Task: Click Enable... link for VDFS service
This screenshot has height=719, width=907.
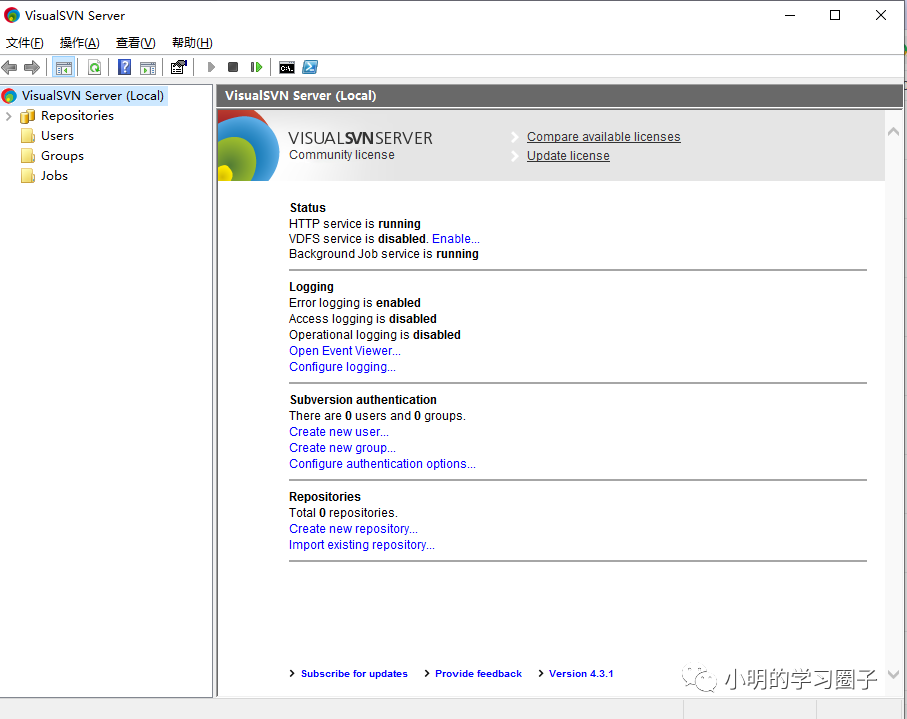Action: coord(456,239)
